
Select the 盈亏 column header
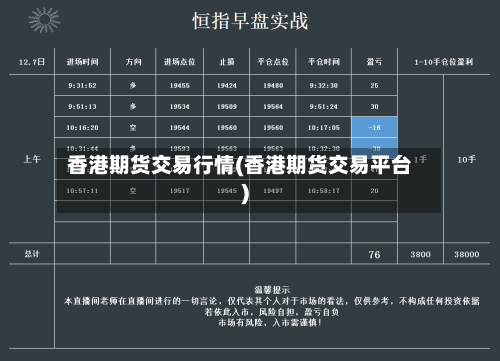[374, 62]
